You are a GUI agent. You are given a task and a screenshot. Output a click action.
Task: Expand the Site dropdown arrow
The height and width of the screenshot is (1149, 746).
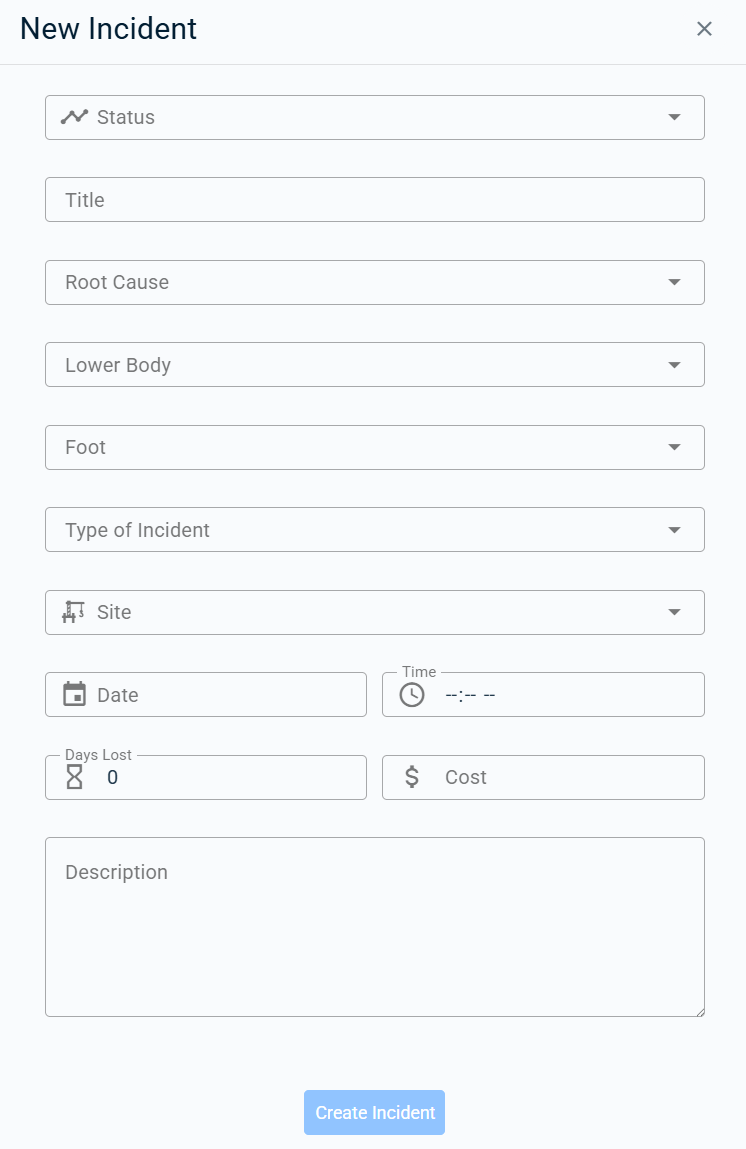click(x=674, y=612)
